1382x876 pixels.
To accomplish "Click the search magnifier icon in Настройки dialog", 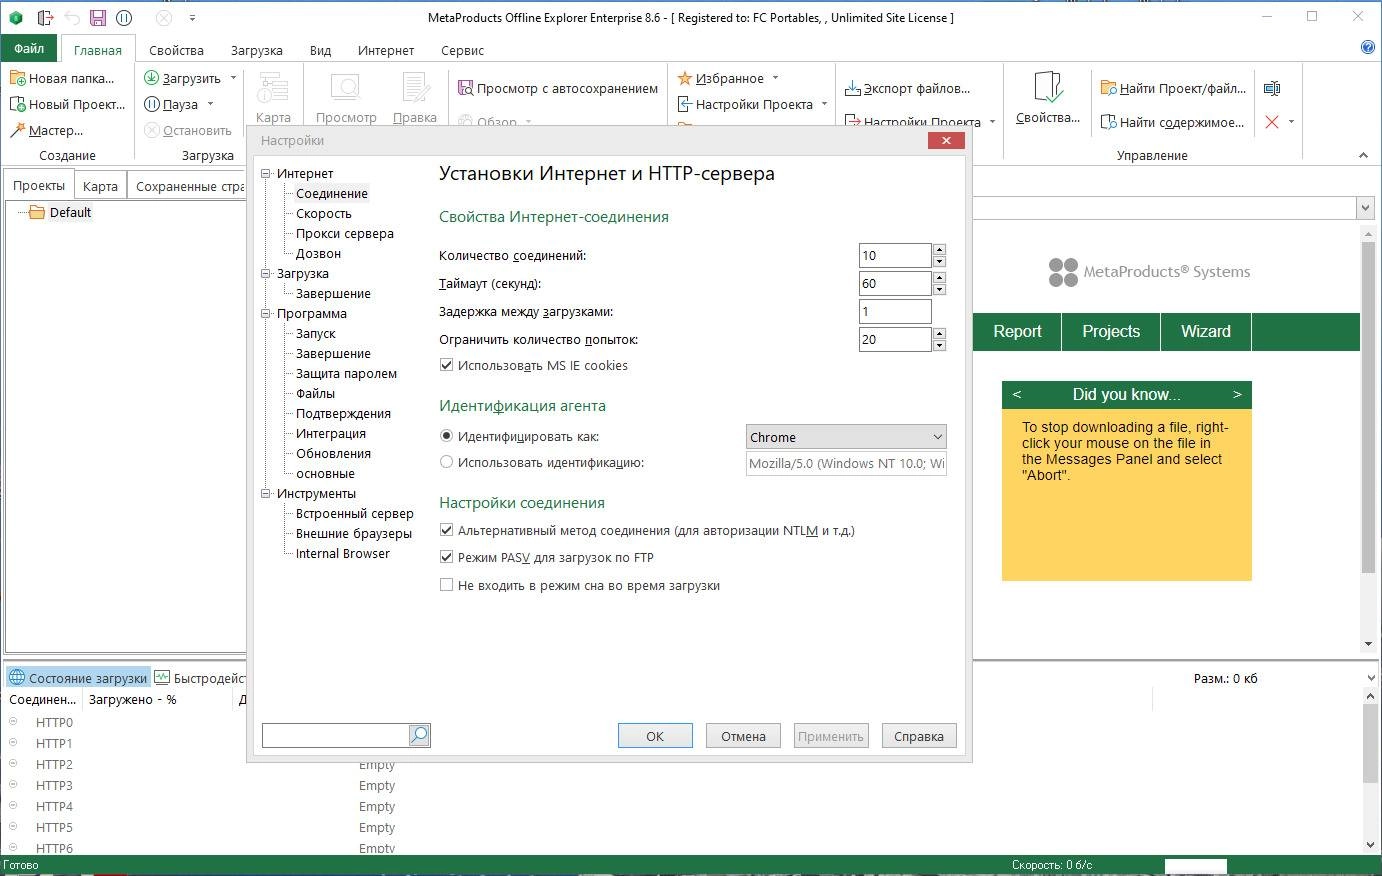I will click(x=420, y=736).
